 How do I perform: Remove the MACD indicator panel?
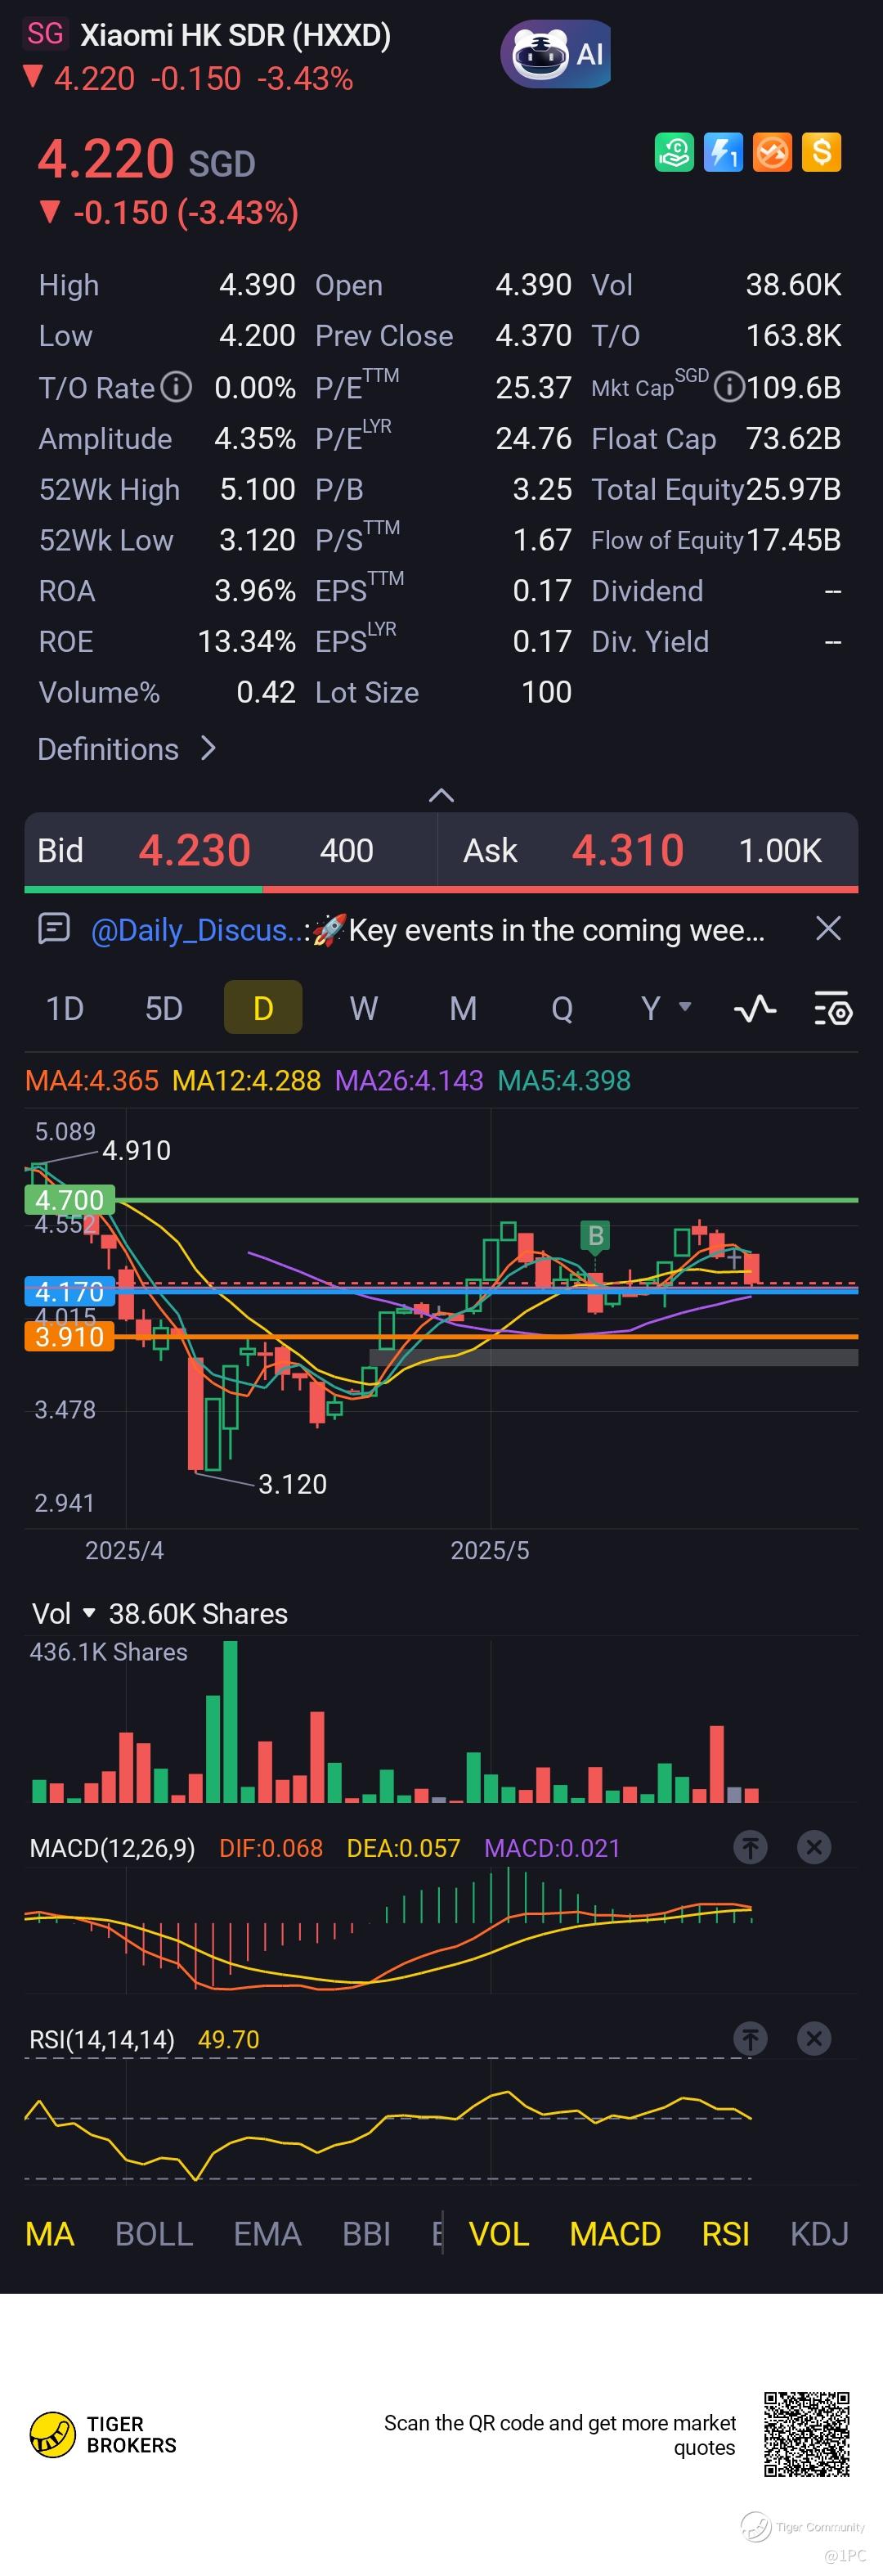coord(814,1847)
